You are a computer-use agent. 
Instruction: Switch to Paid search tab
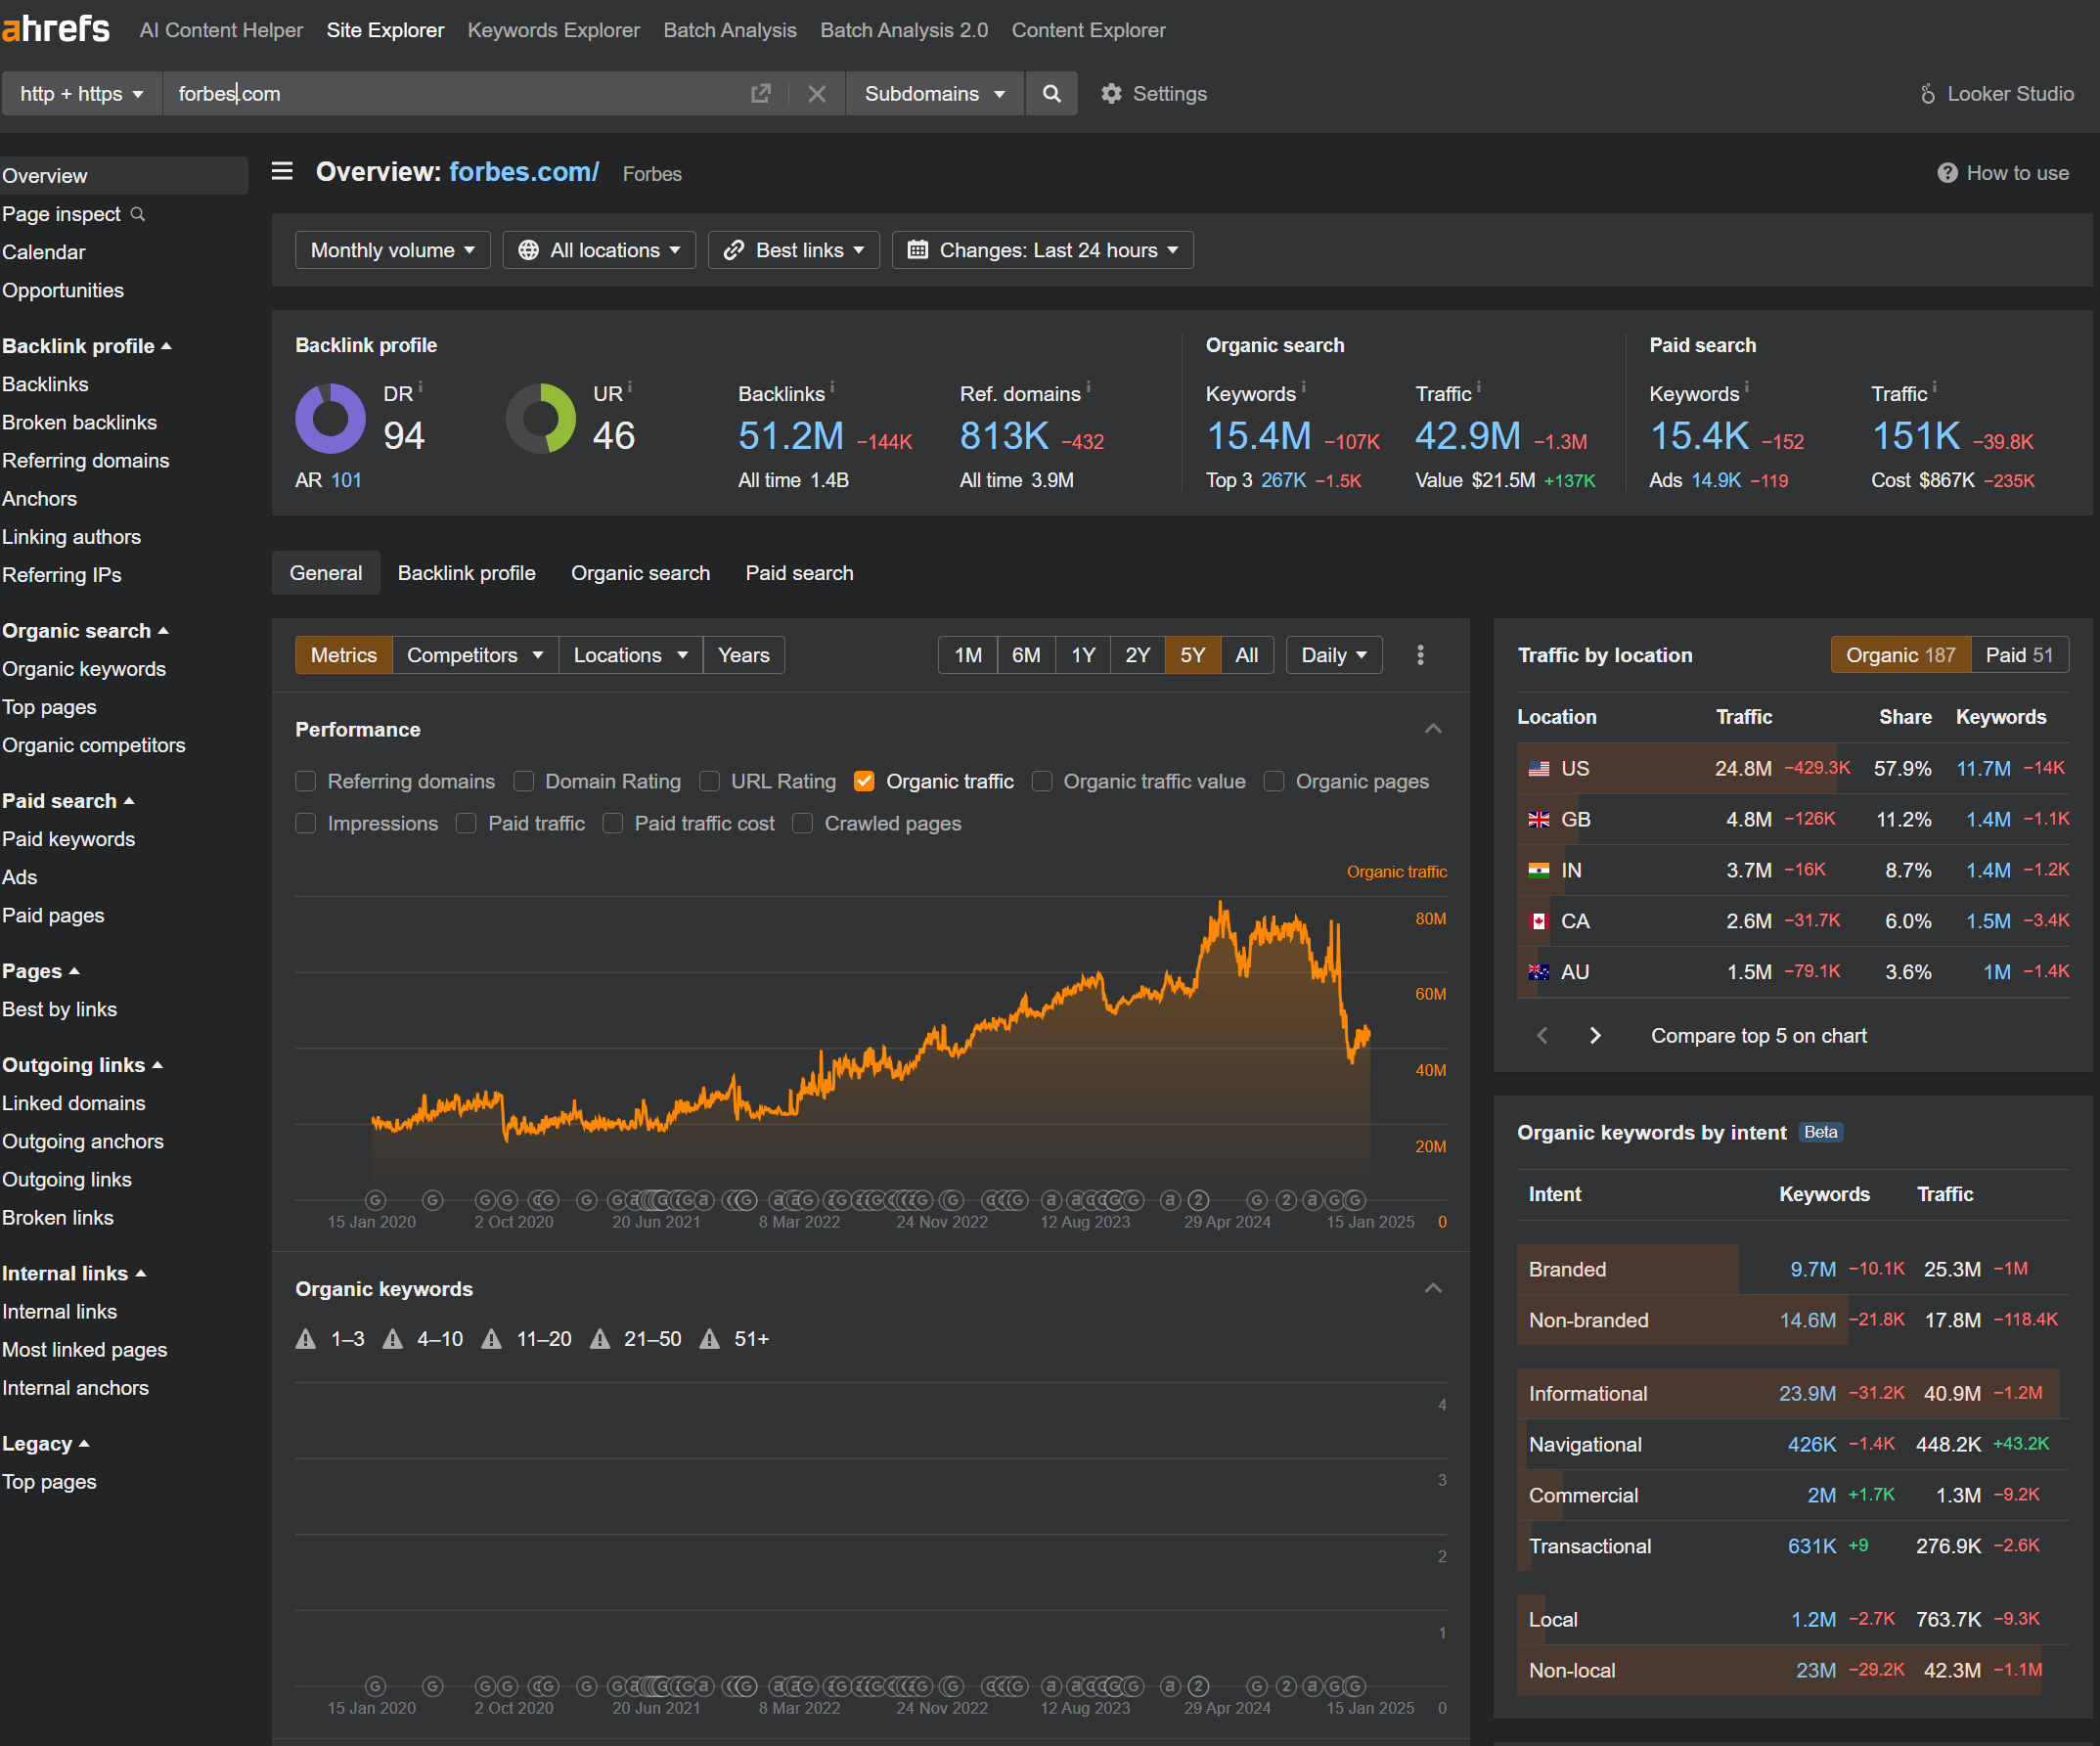click(799, 573)
